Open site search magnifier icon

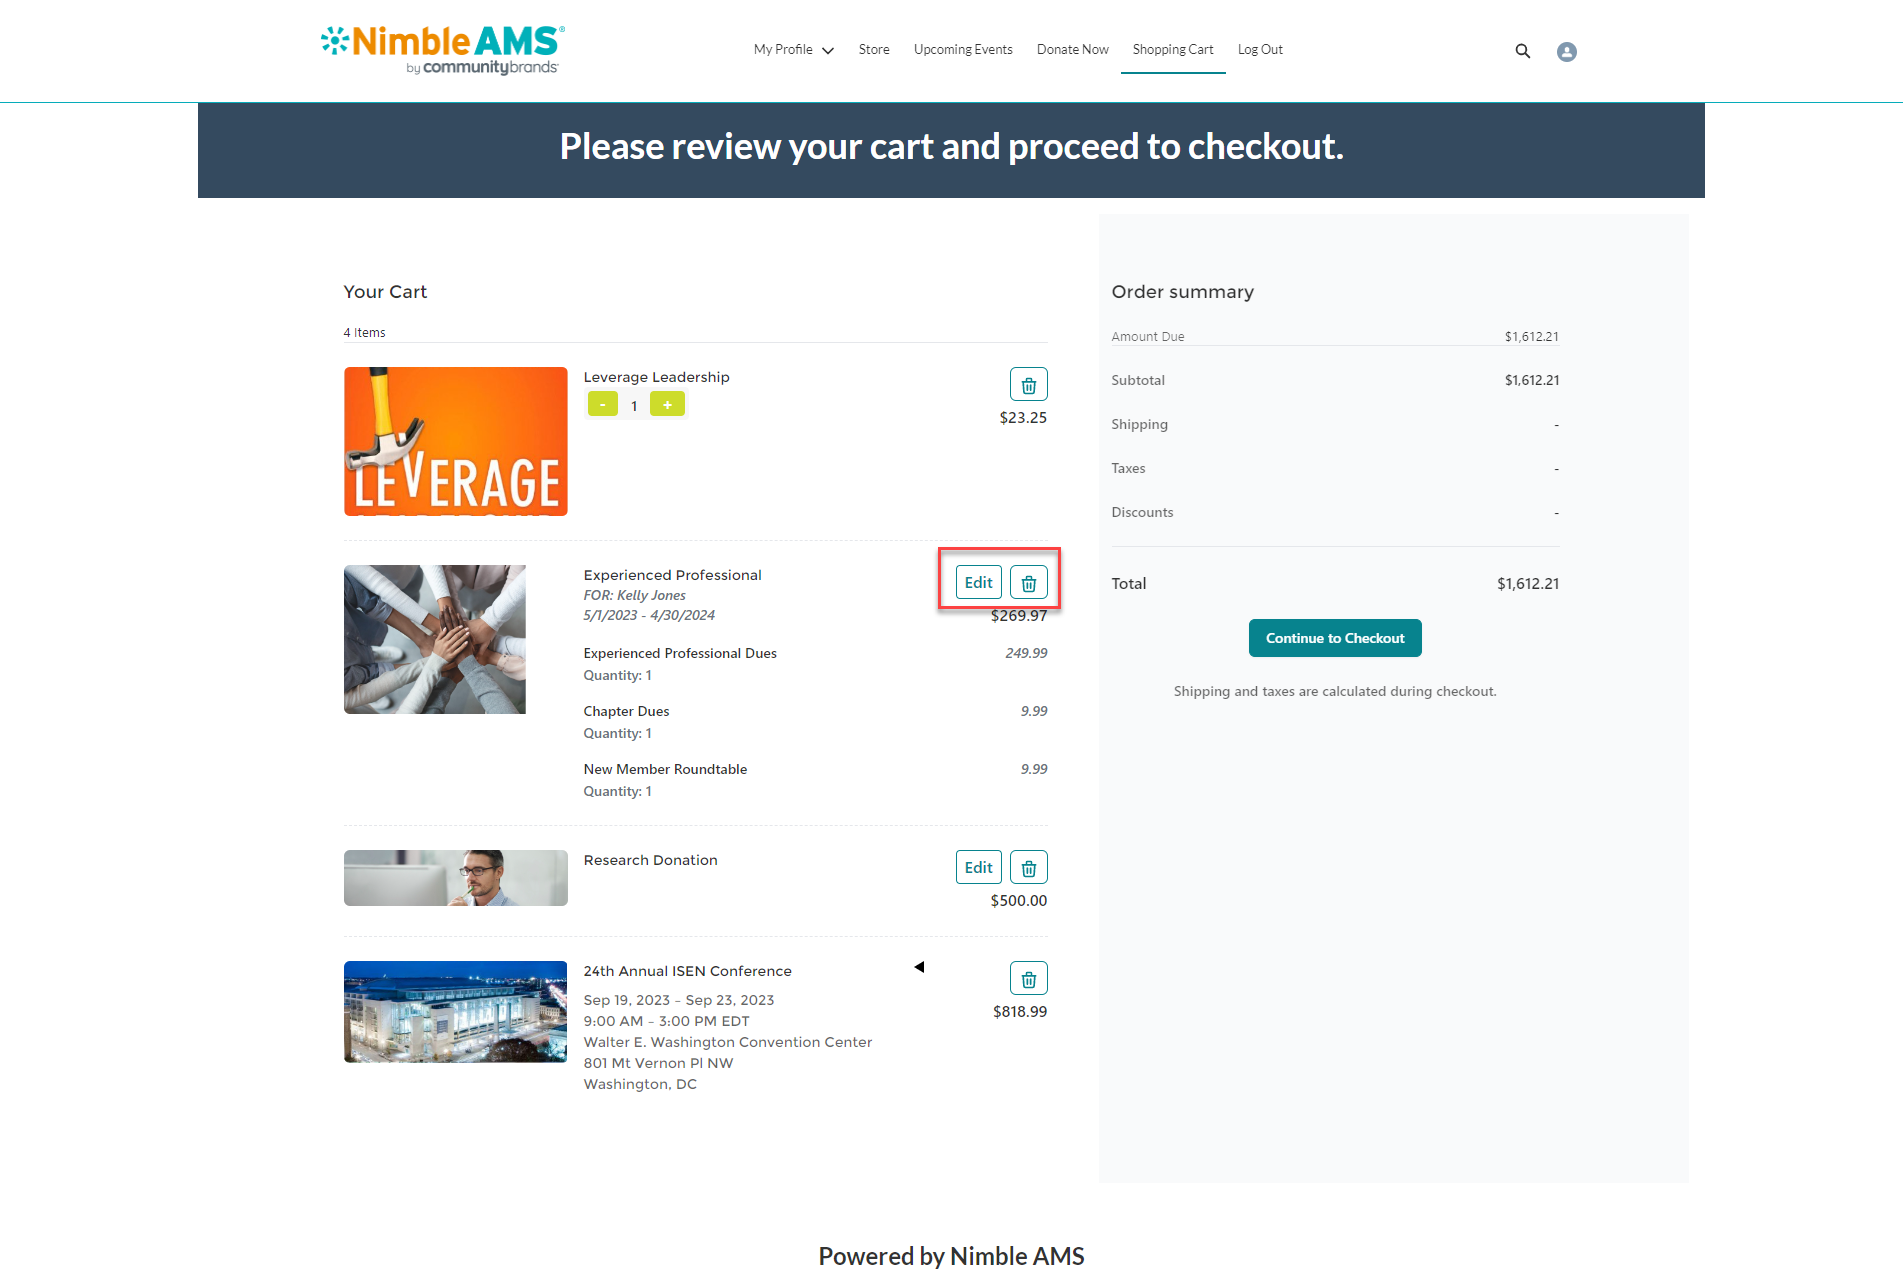coord(1522,51)
